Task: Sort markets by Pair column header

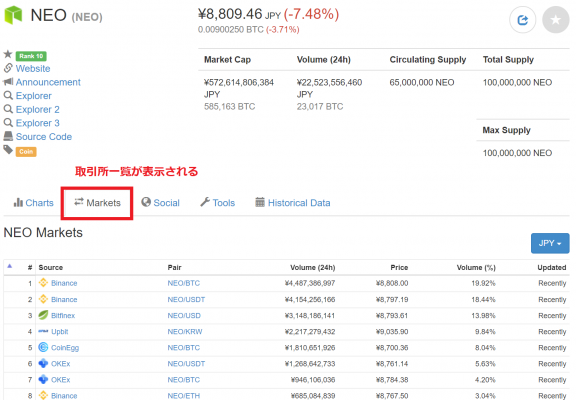Action: (x=174, y=267)
